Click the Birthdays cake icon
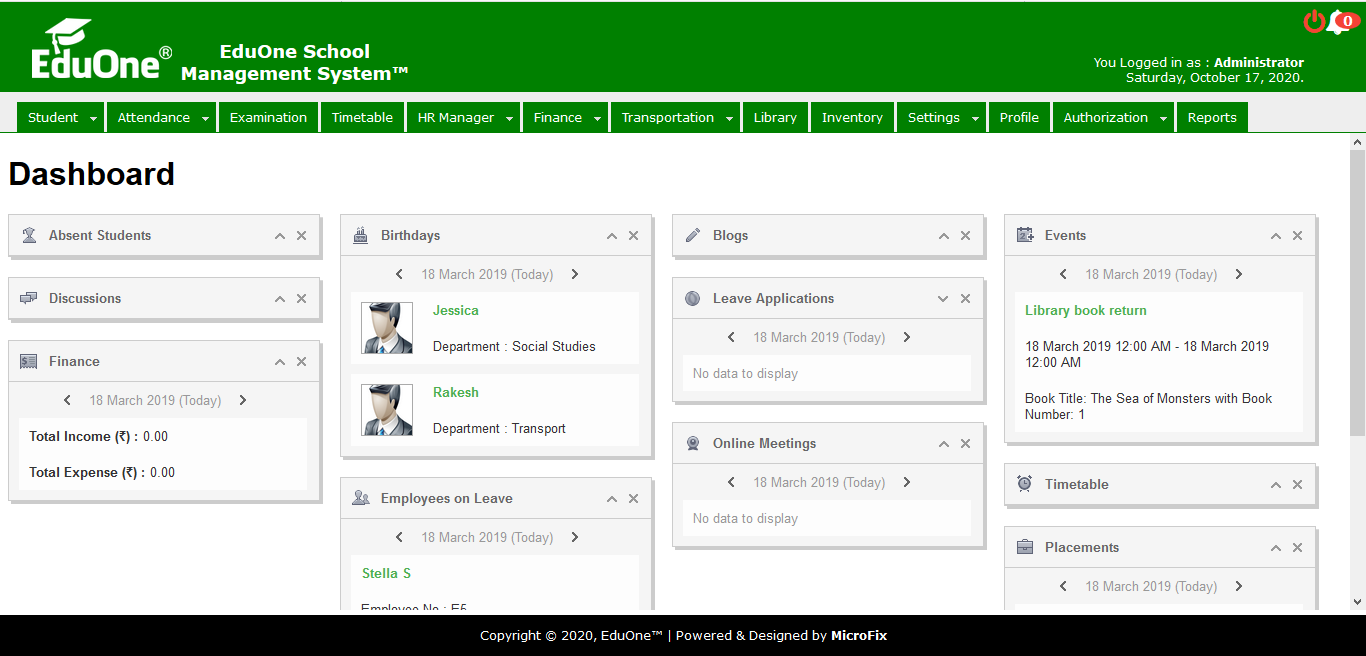Viewport: 1366px width, 656px height. tap(361, 236)
